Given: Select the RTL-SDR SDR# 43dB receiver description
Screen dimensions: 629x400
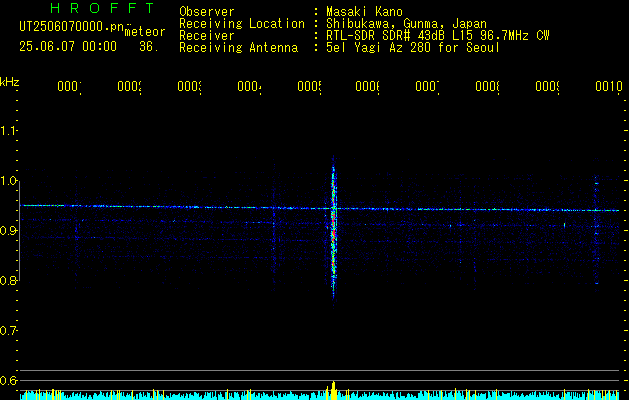Looking at the screenshot, I should [x=438, y=36].
